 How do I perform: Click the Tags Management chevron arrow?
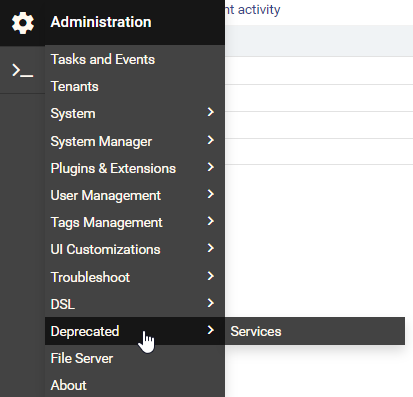tap(210, 221)
